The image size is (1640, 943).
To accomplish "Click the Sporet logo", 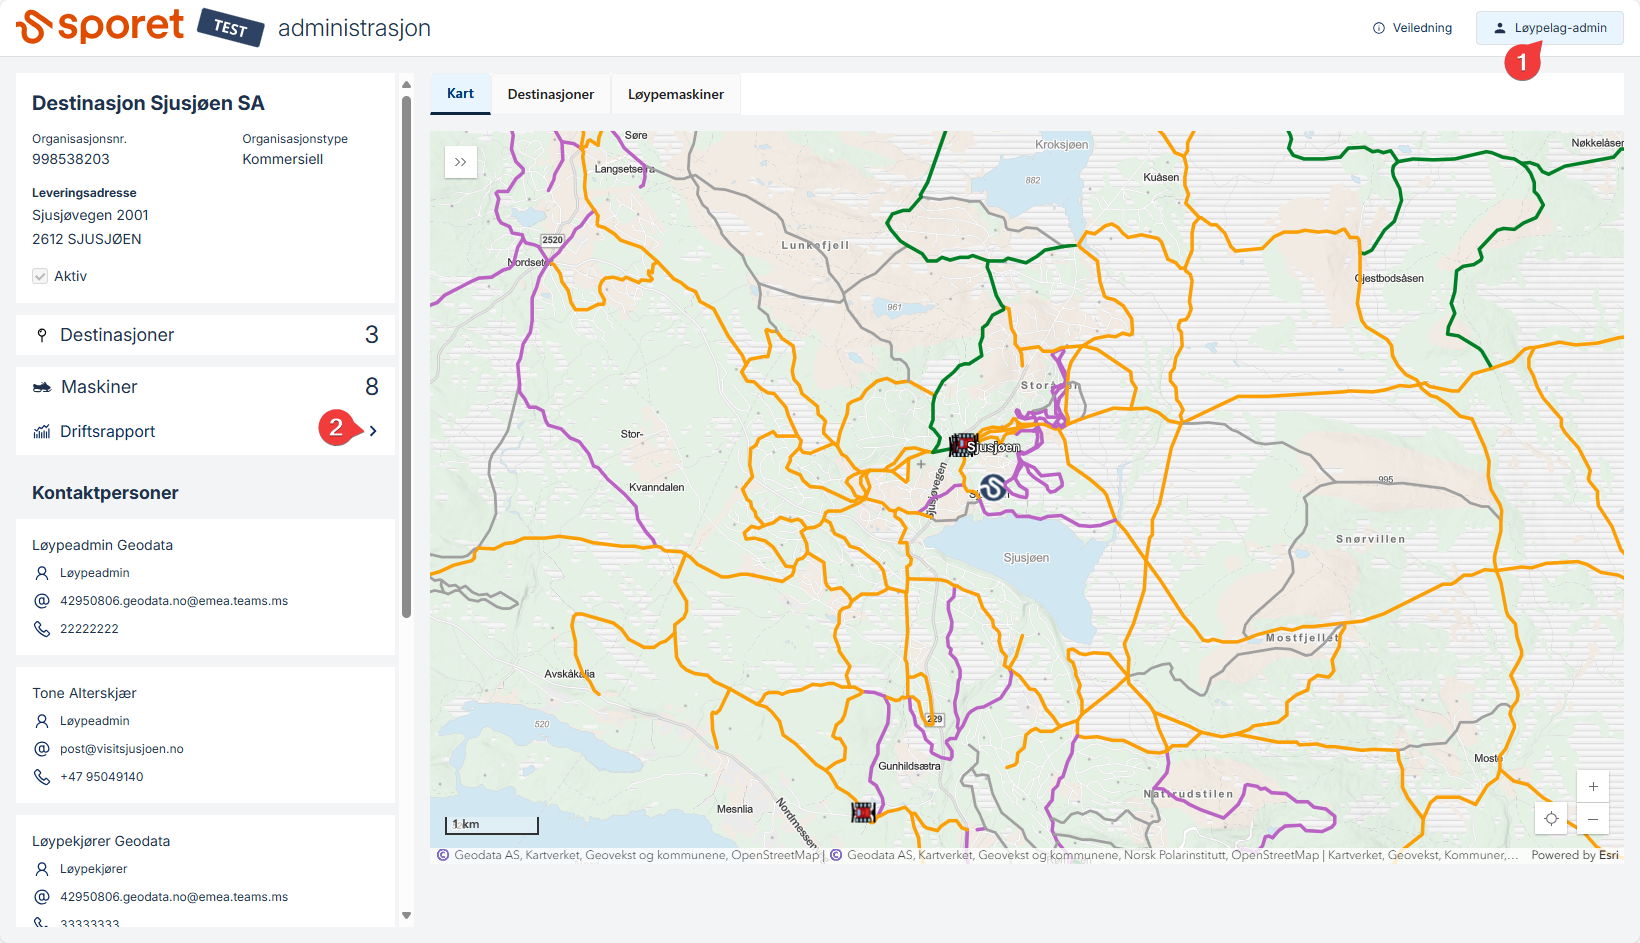I will click(x=100, y=26).
